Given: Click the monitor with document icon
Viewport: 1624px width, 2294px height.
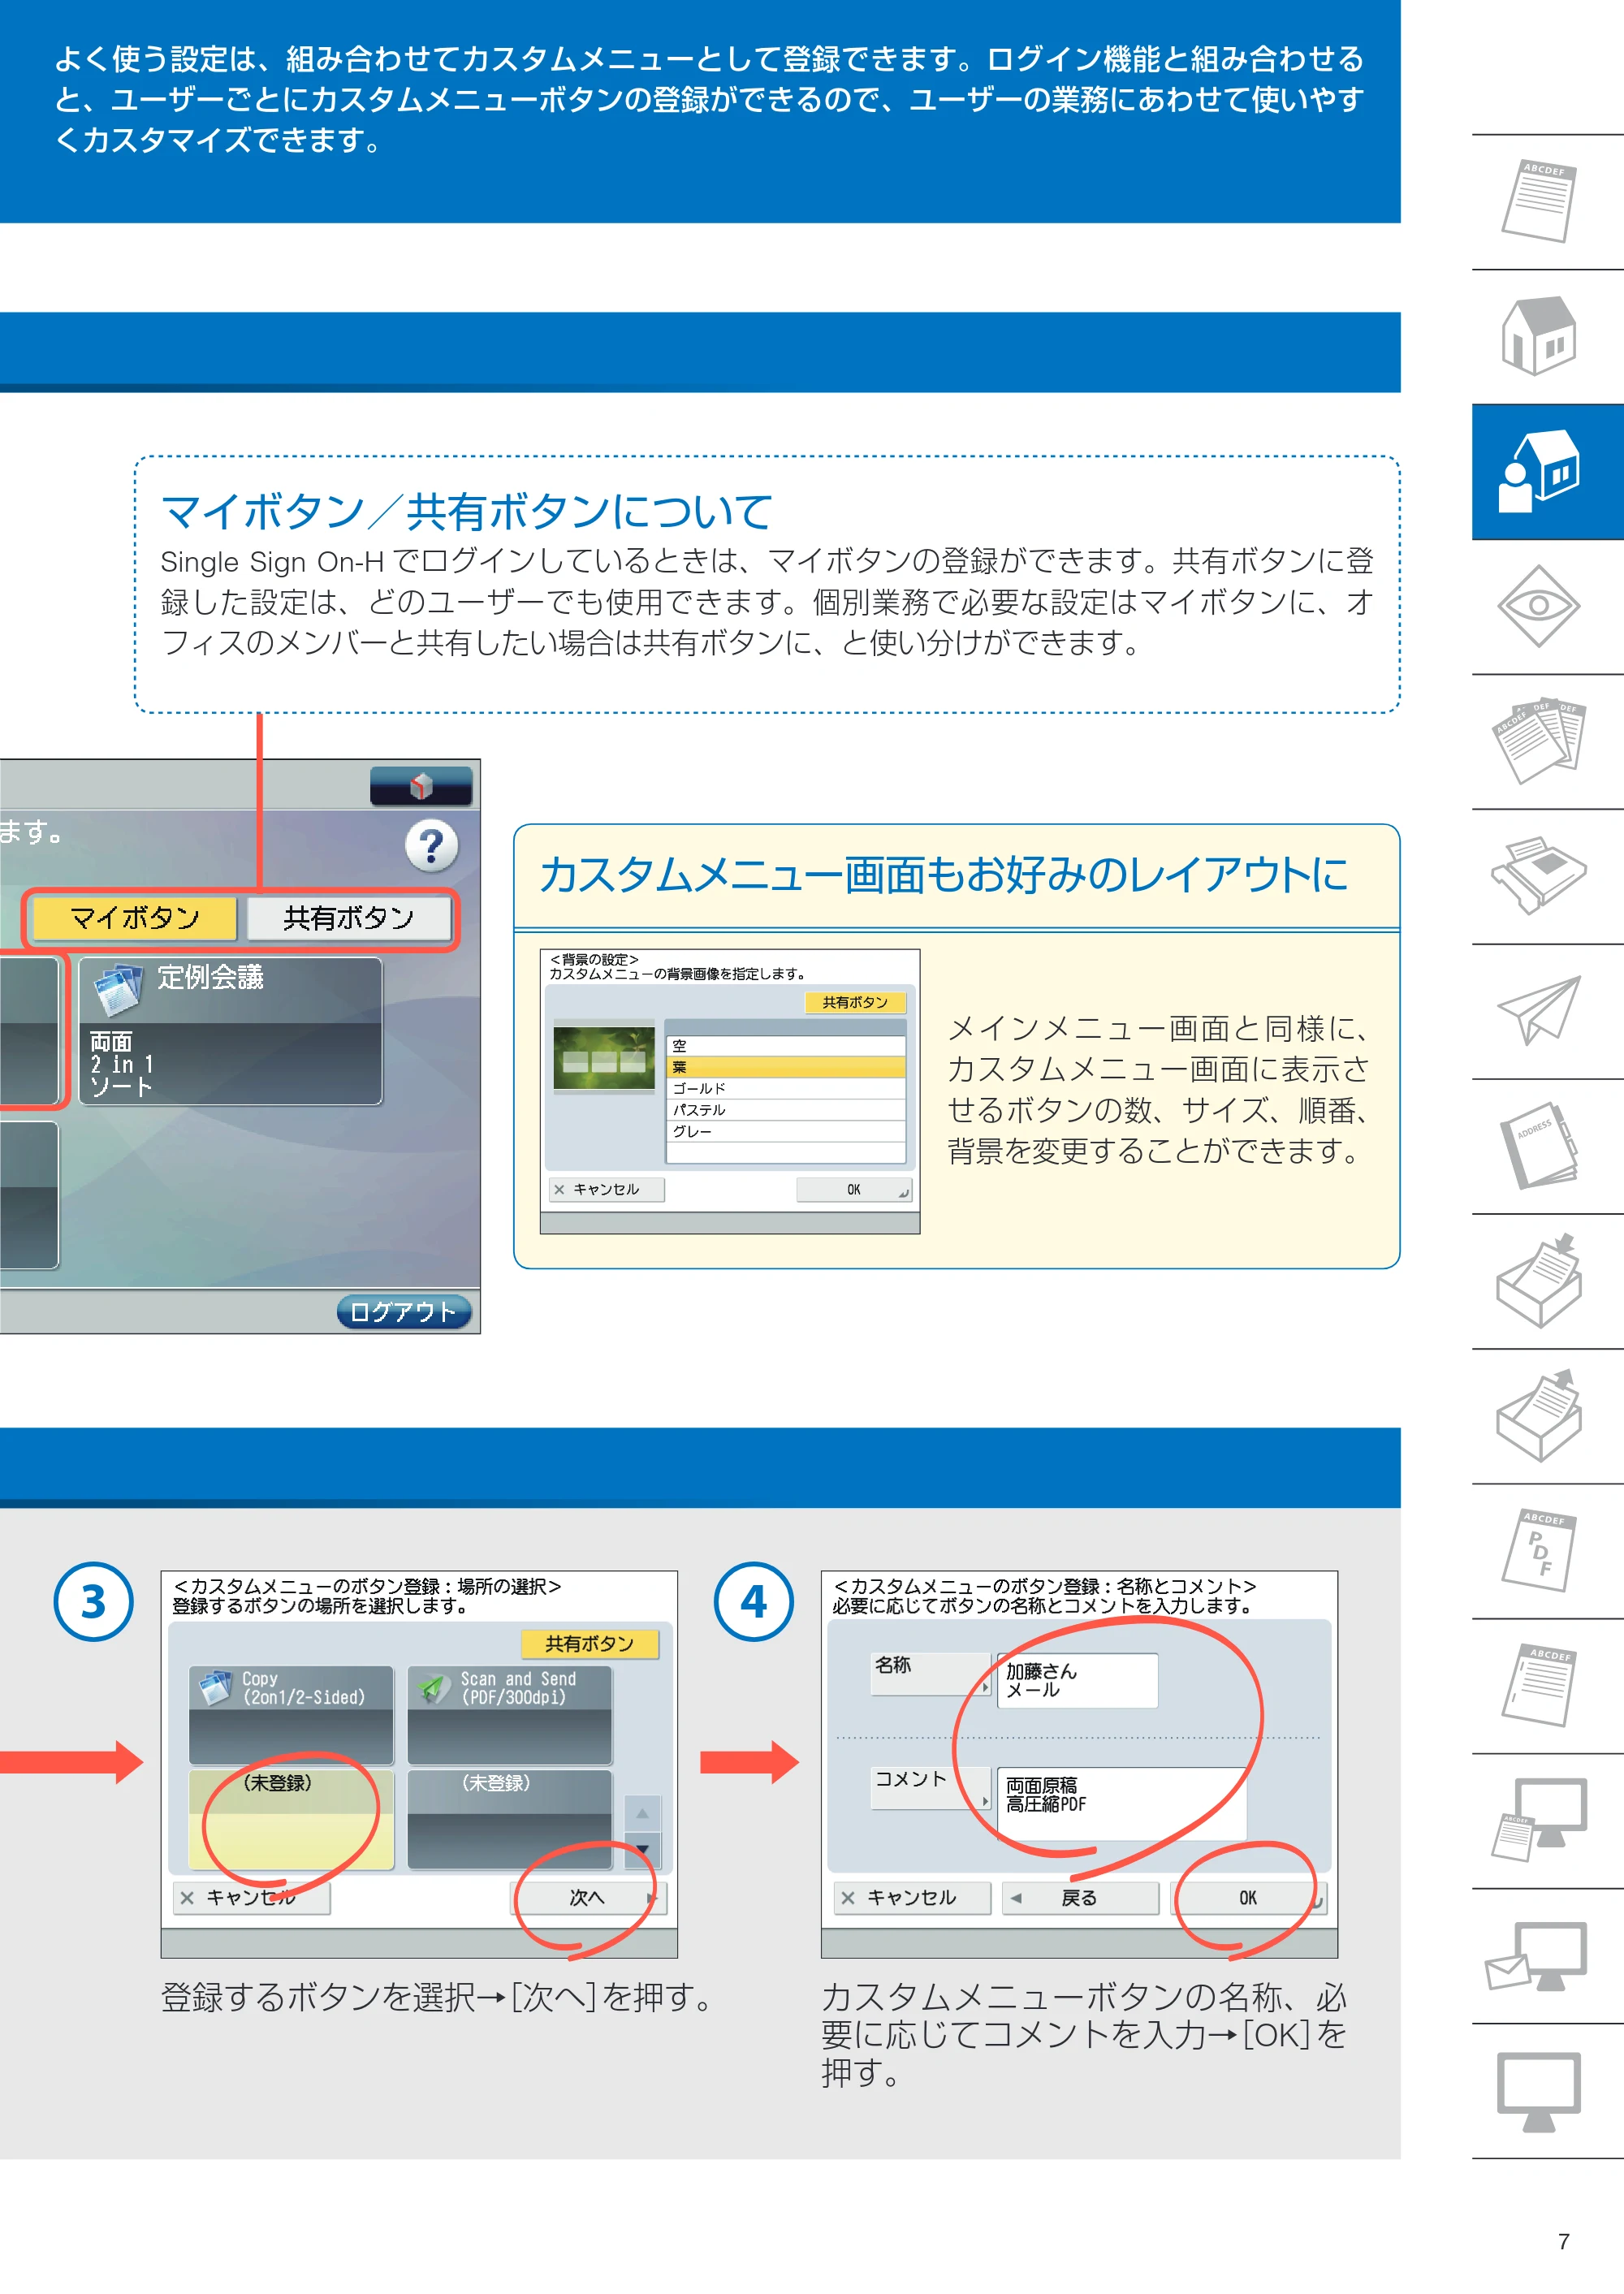Looking at the screenshot, I should pos(1539,1820).
